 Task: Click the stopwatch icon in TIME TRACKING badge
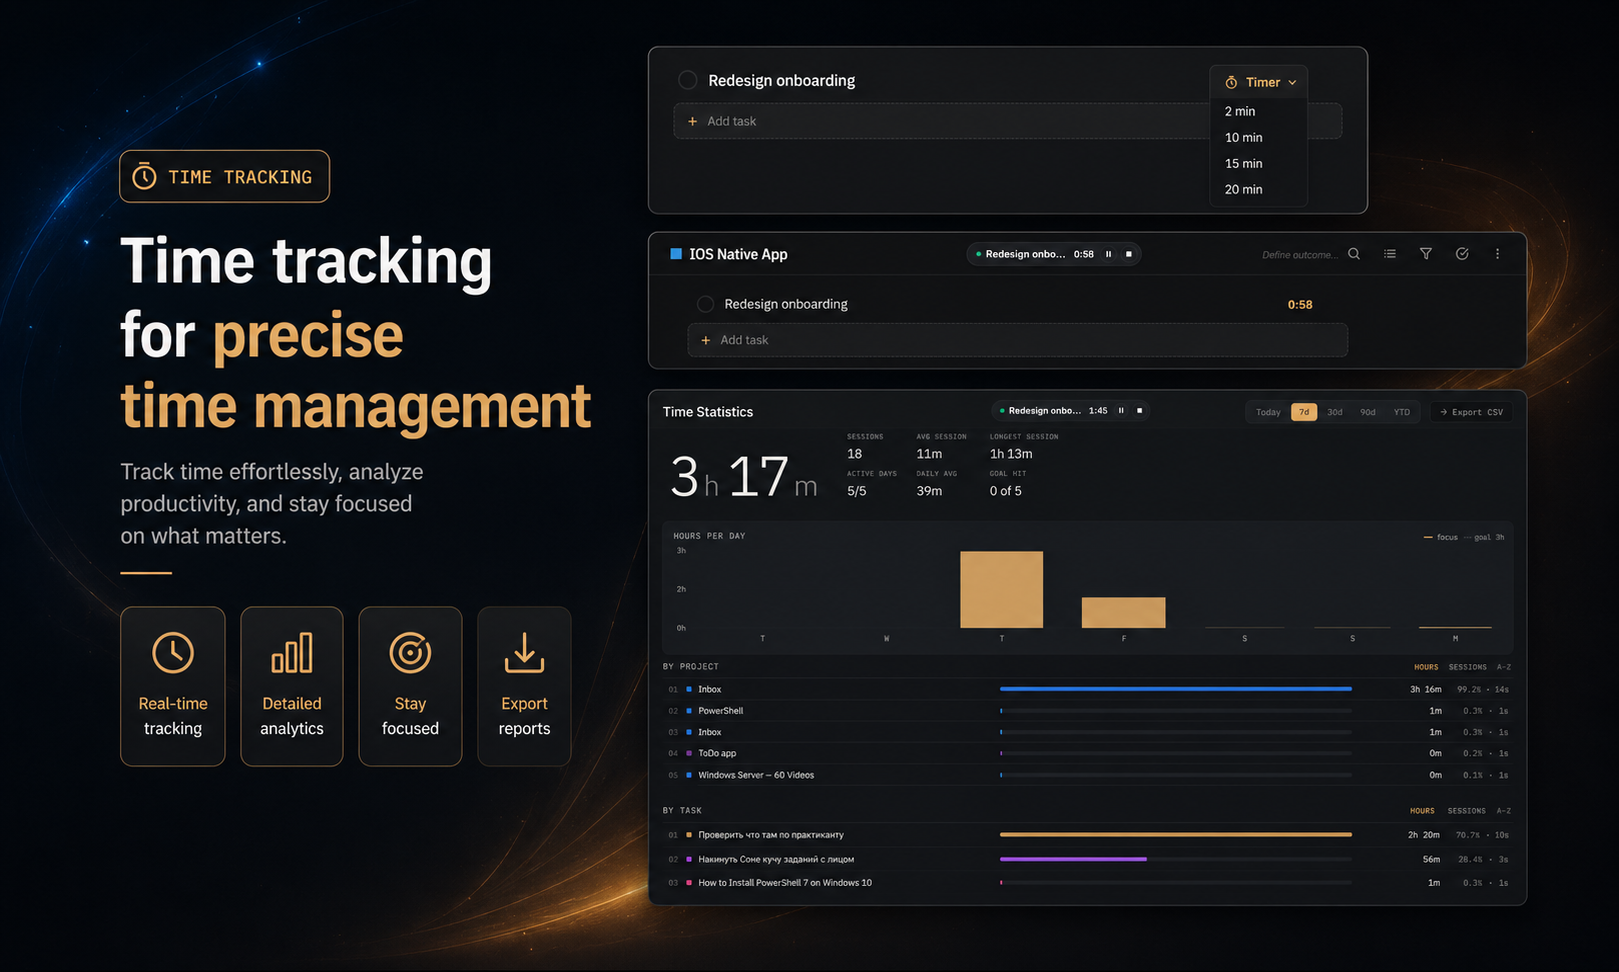tap(145, 177)
